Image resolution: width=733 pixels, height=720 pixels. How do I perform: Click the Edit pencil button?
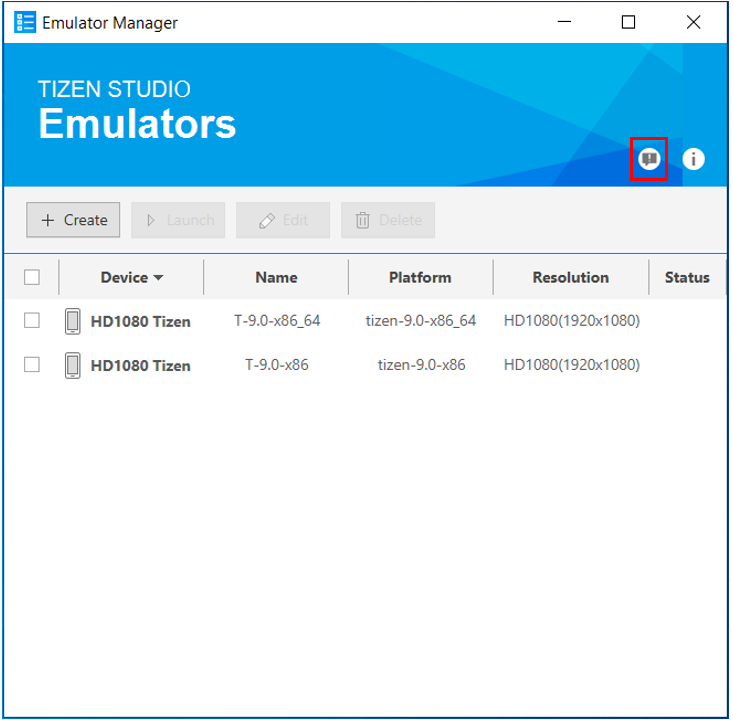(x=283, y=220)
